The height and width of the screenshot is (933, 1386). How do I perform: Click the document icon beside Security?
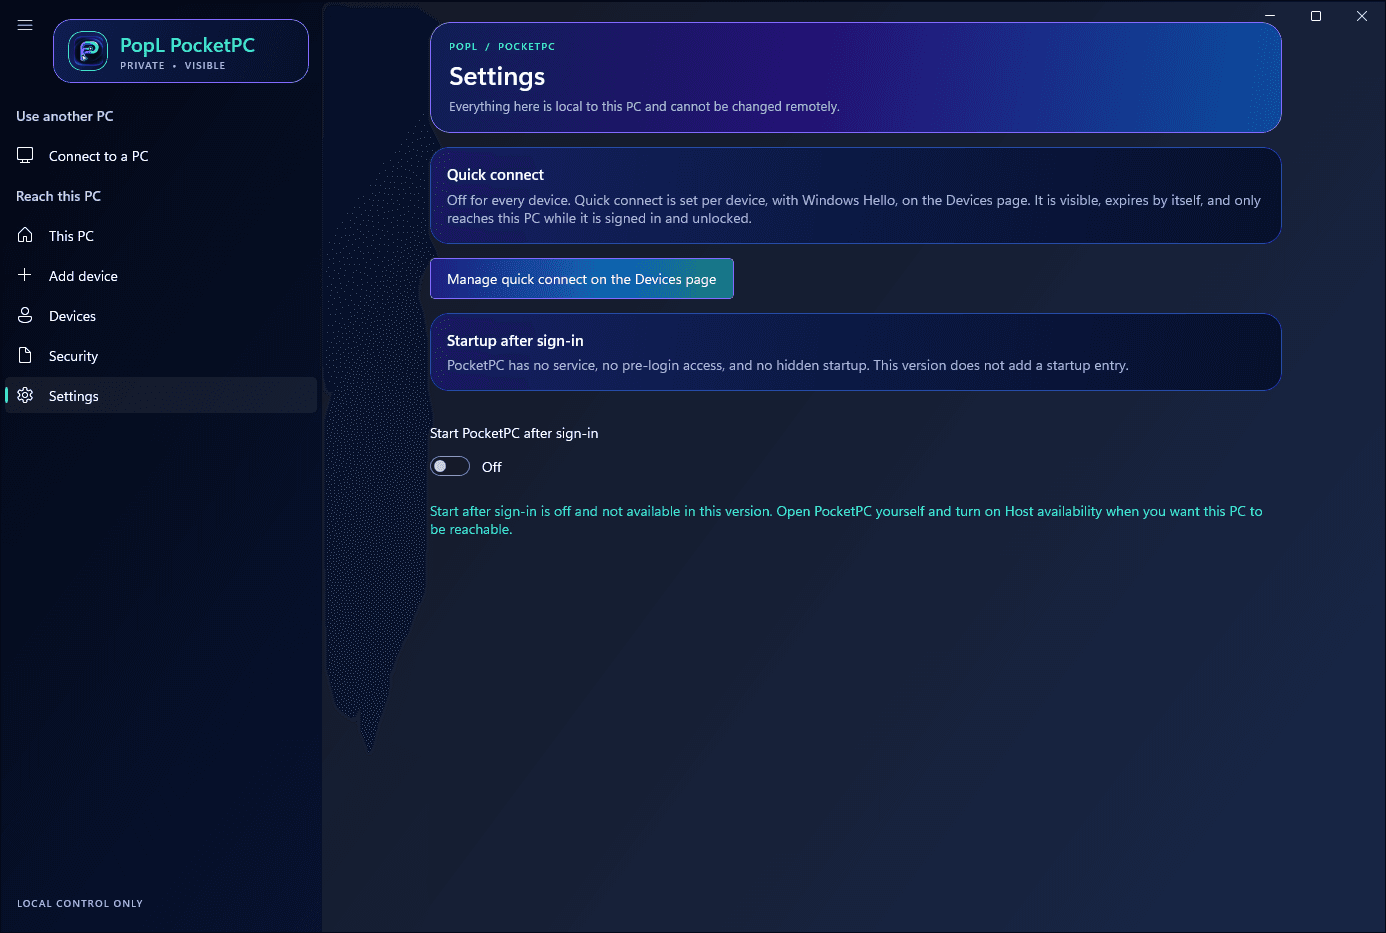click(x=25, y=355)
